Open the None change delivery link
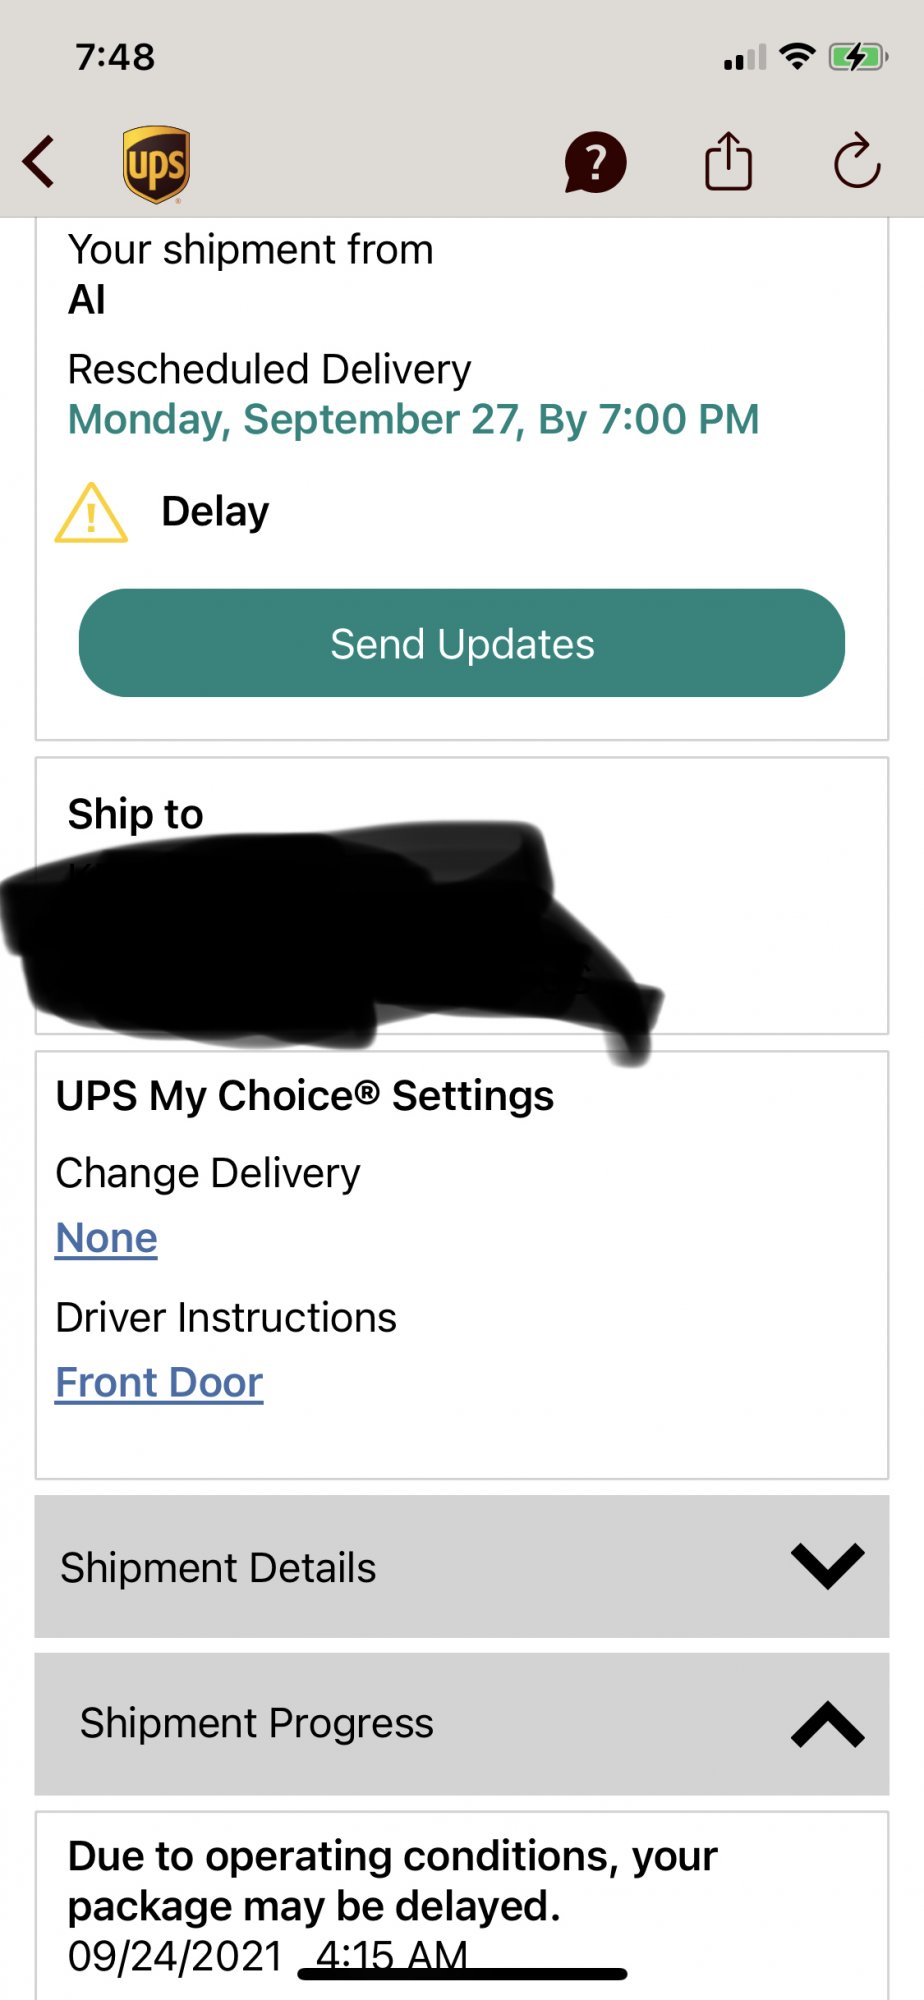 point(107,1238)
